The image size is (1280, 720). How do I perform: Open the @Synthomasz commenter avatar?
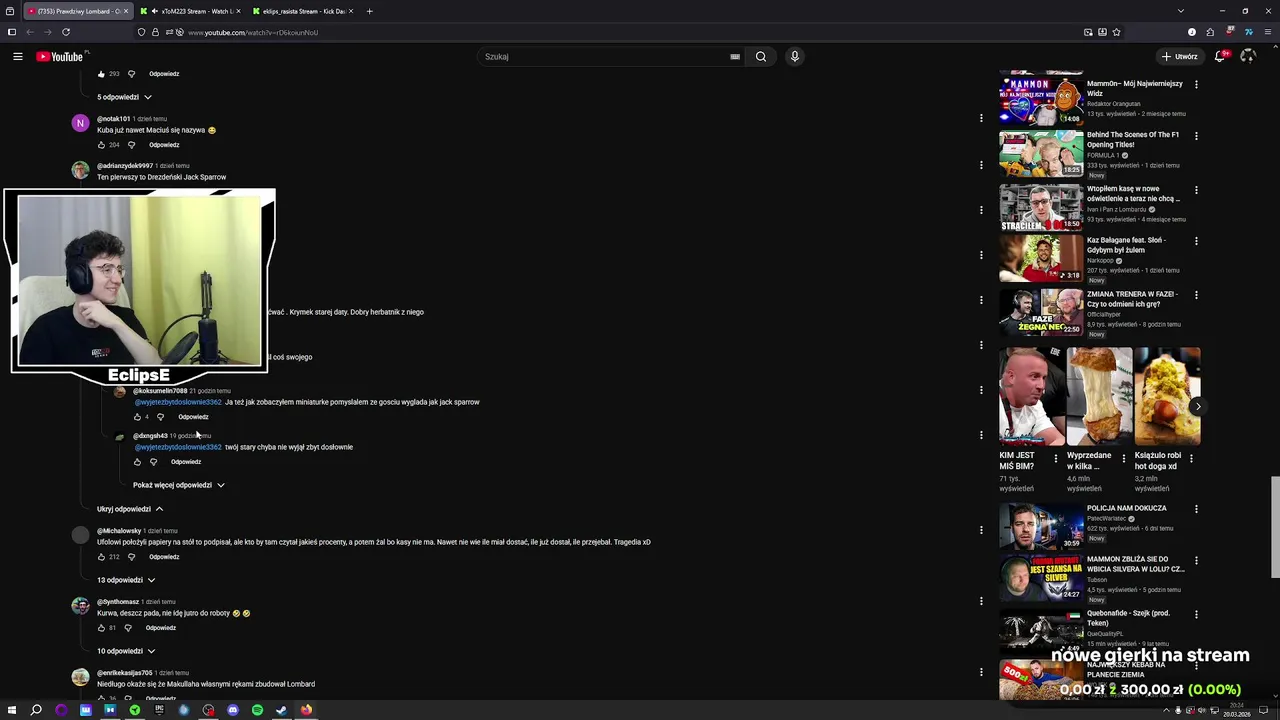click(x=80, y=606)
